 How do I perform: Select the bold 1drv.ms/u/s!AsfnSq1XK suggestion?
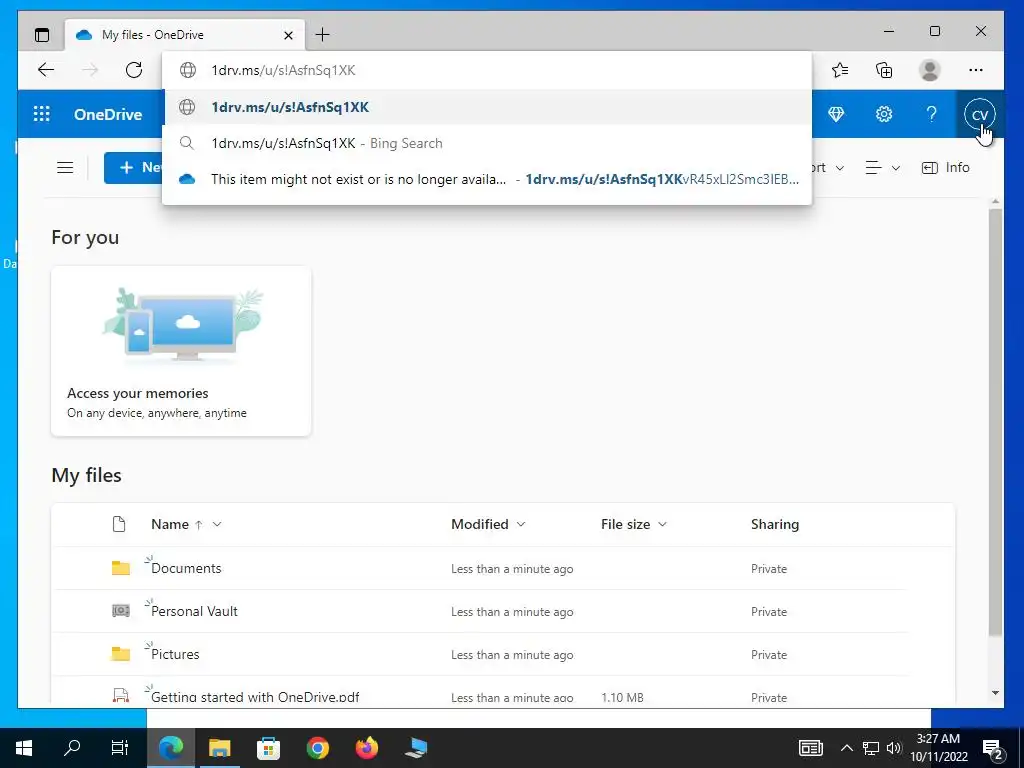click(487, 107)
